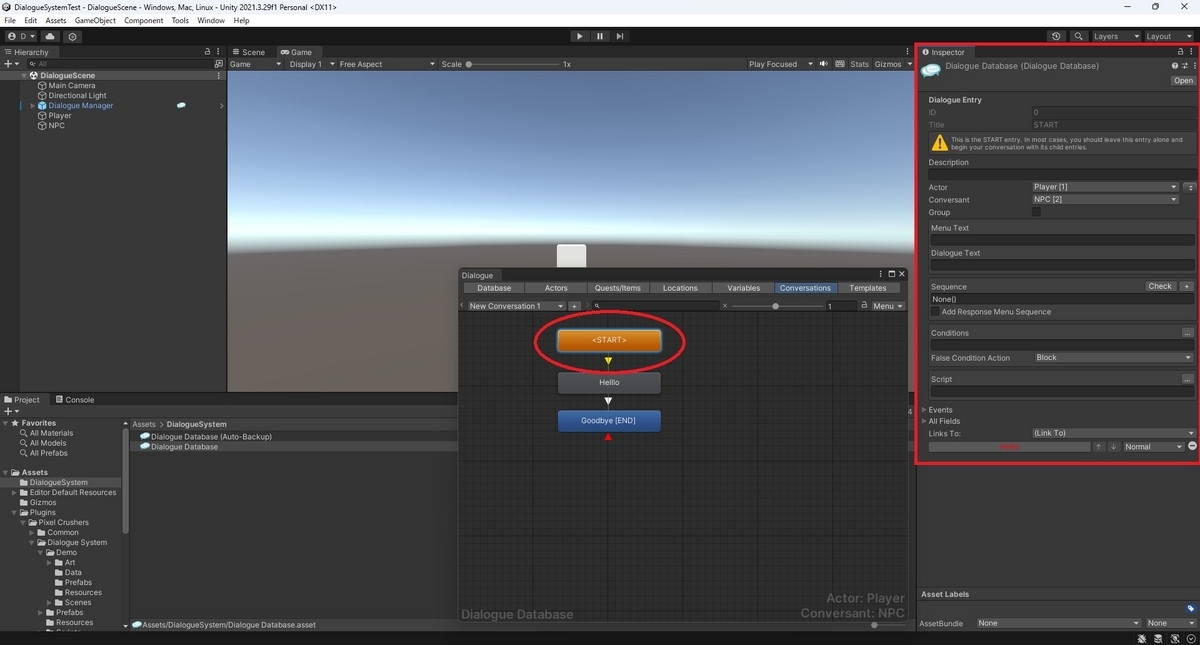Adjust the Dialogue canvas zoom slider
This screenshot has width=1200, height=645.
click(778, 306)
